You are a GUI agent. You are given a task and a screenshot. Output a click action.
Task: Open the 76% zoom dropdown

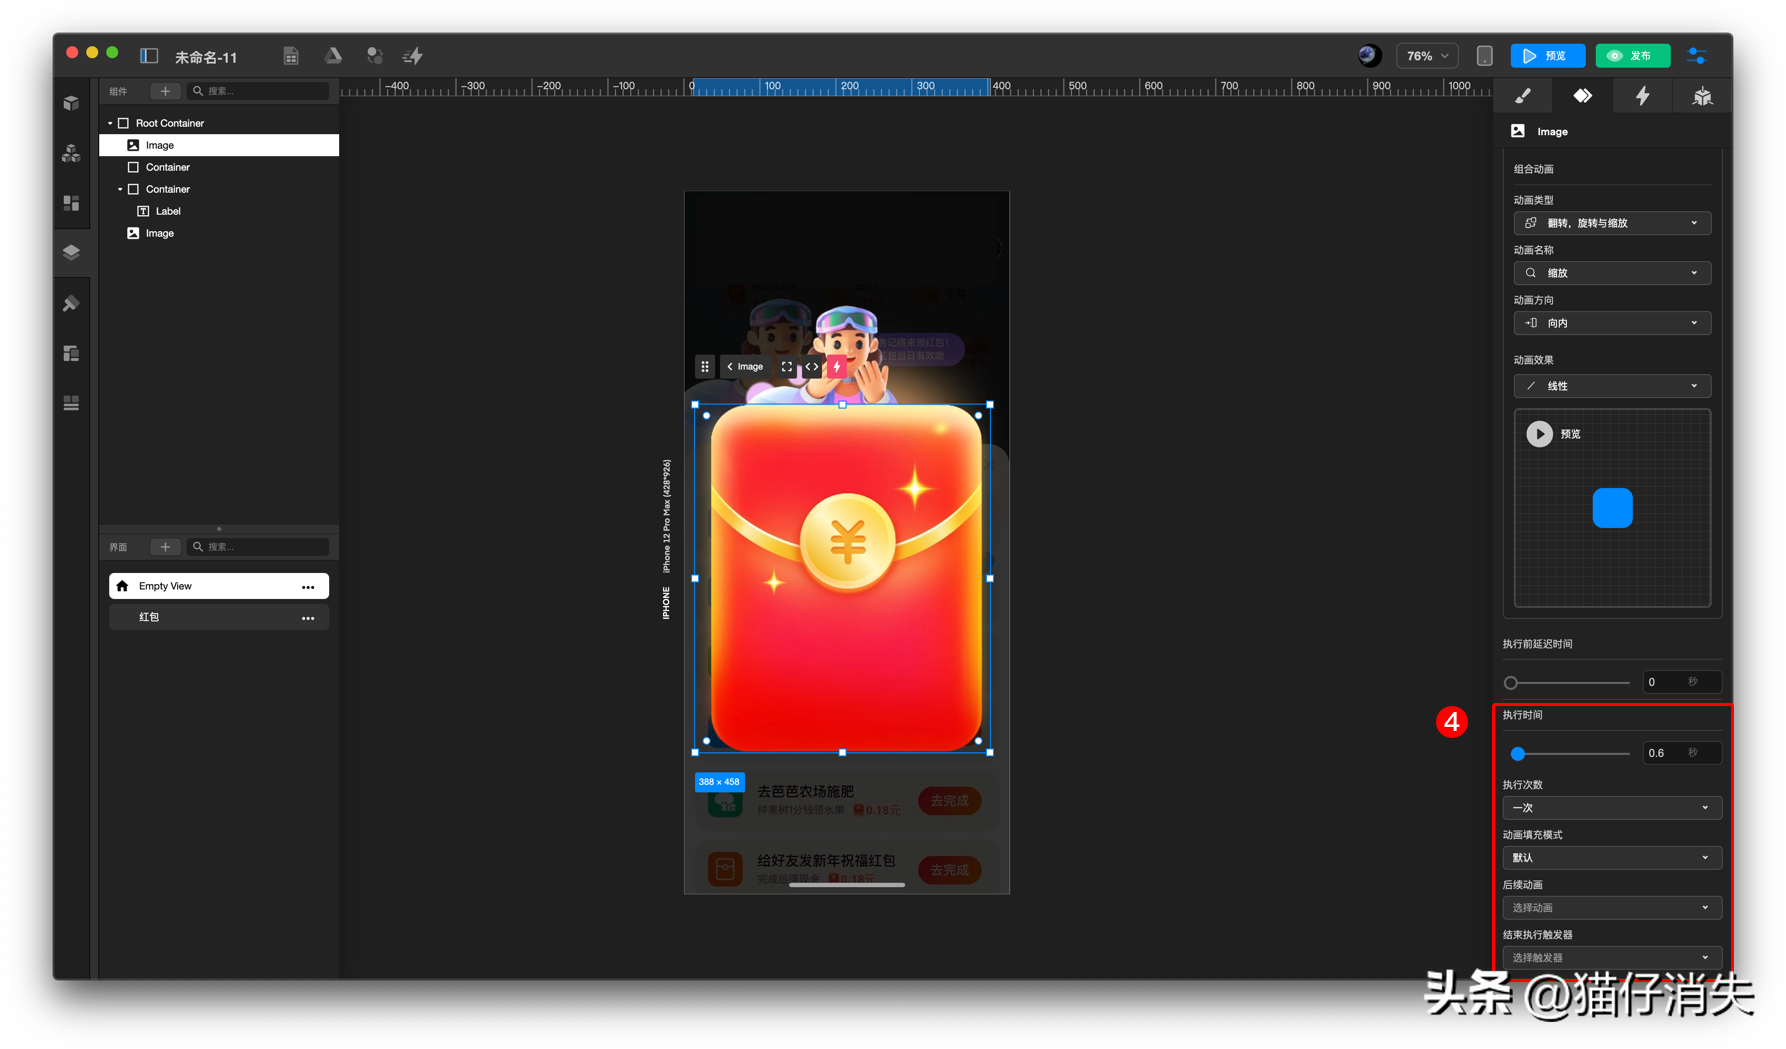[1427, 56]
